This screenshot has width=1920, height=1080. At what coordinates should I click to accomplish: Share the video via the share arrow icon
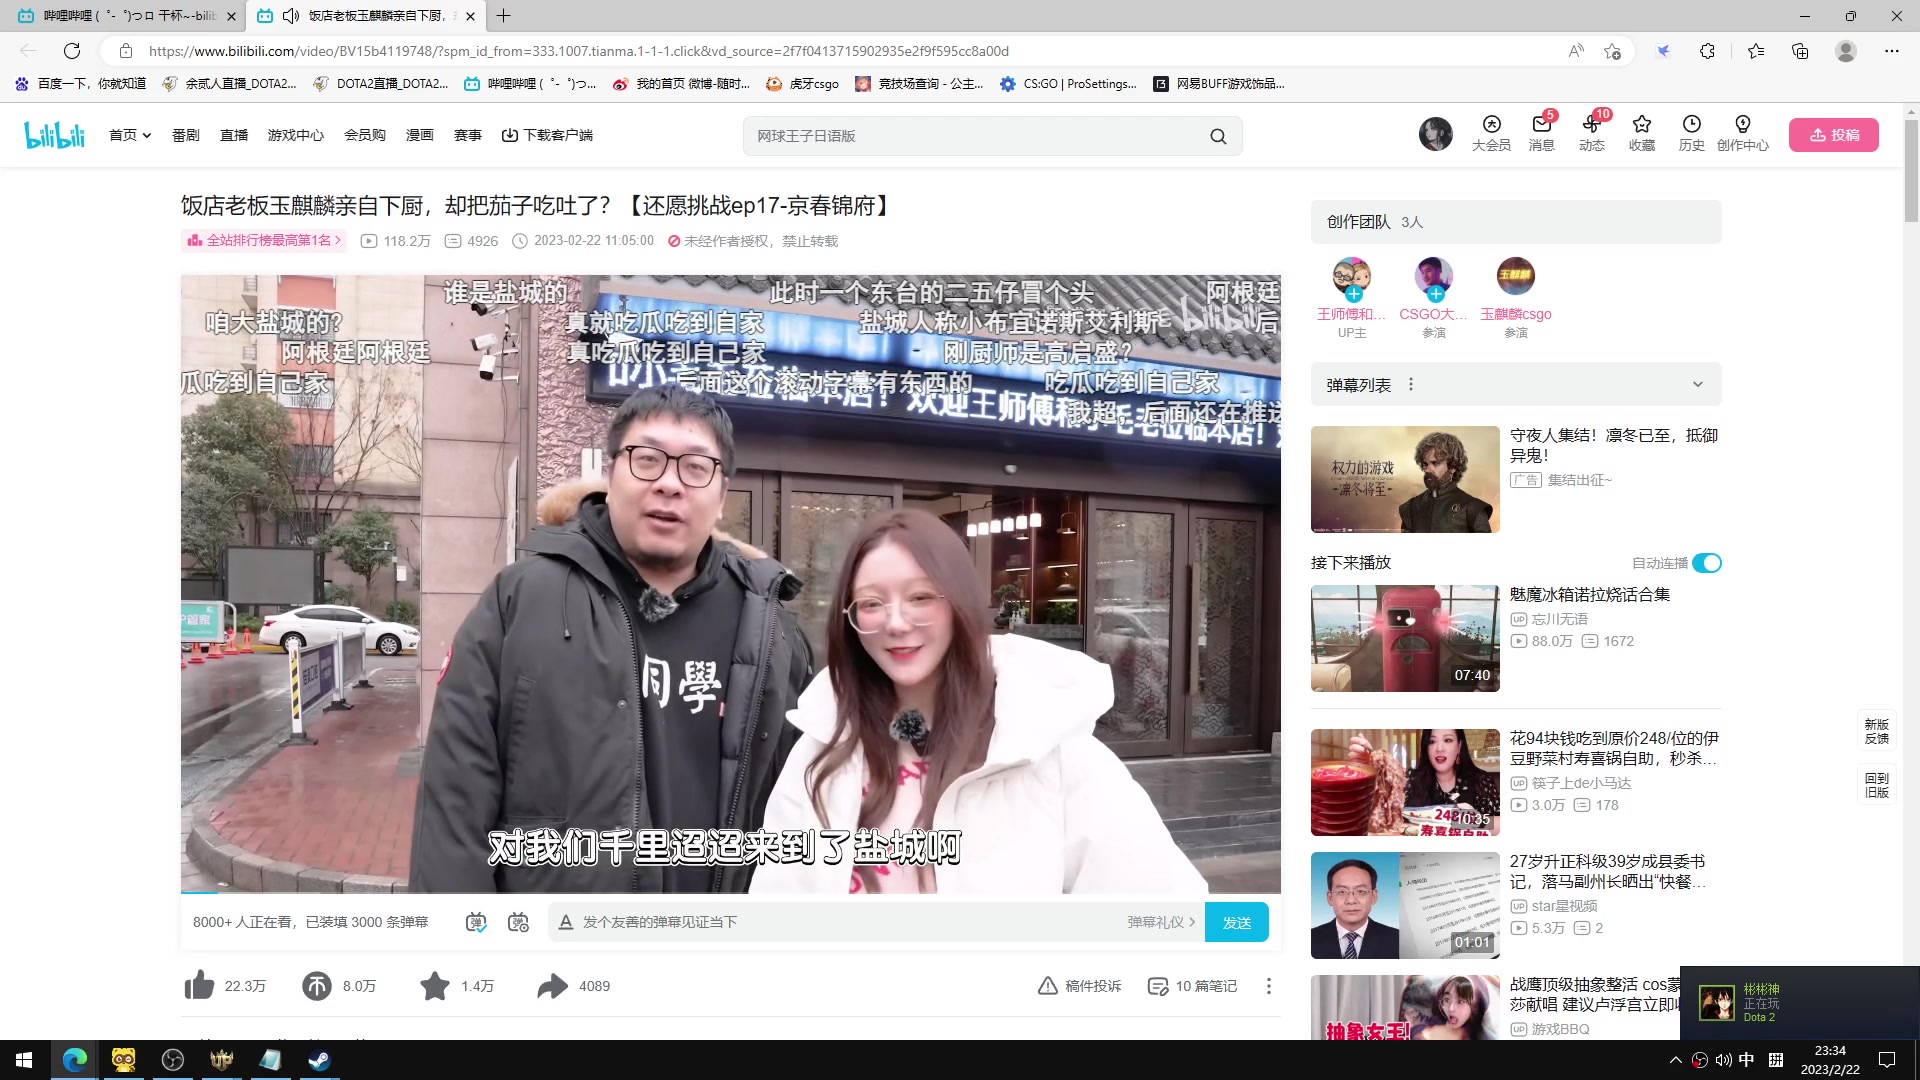click(551, 985)
